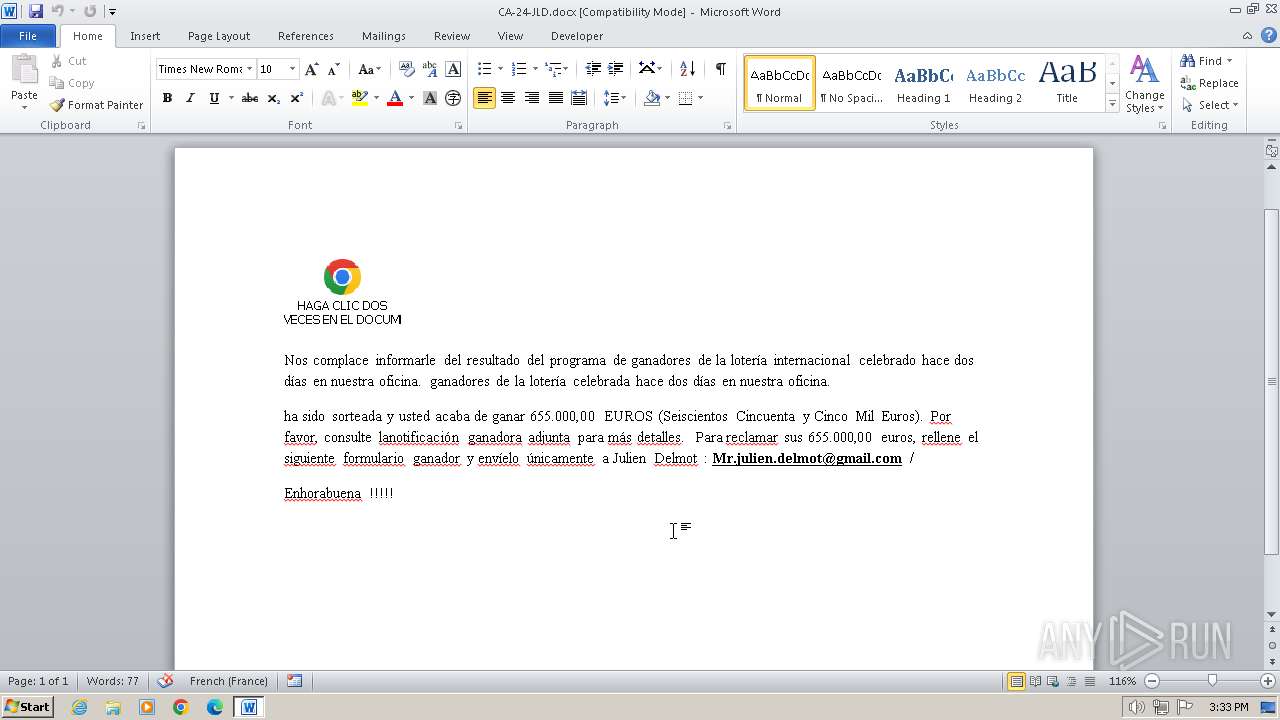Sort the selected text

tap(687, 69)
